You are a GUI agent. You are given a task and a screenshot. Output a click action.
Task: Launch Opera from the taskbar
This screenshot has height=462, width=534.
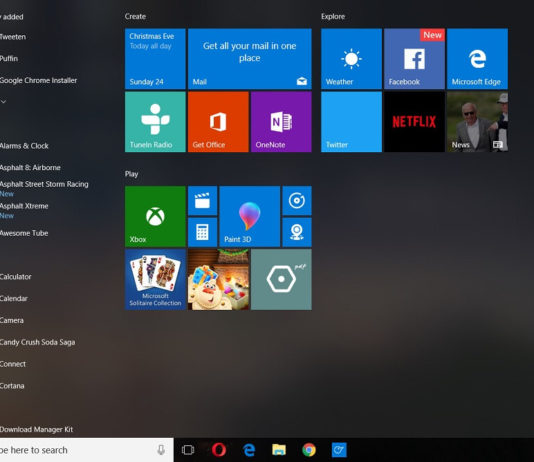[219, 450]
